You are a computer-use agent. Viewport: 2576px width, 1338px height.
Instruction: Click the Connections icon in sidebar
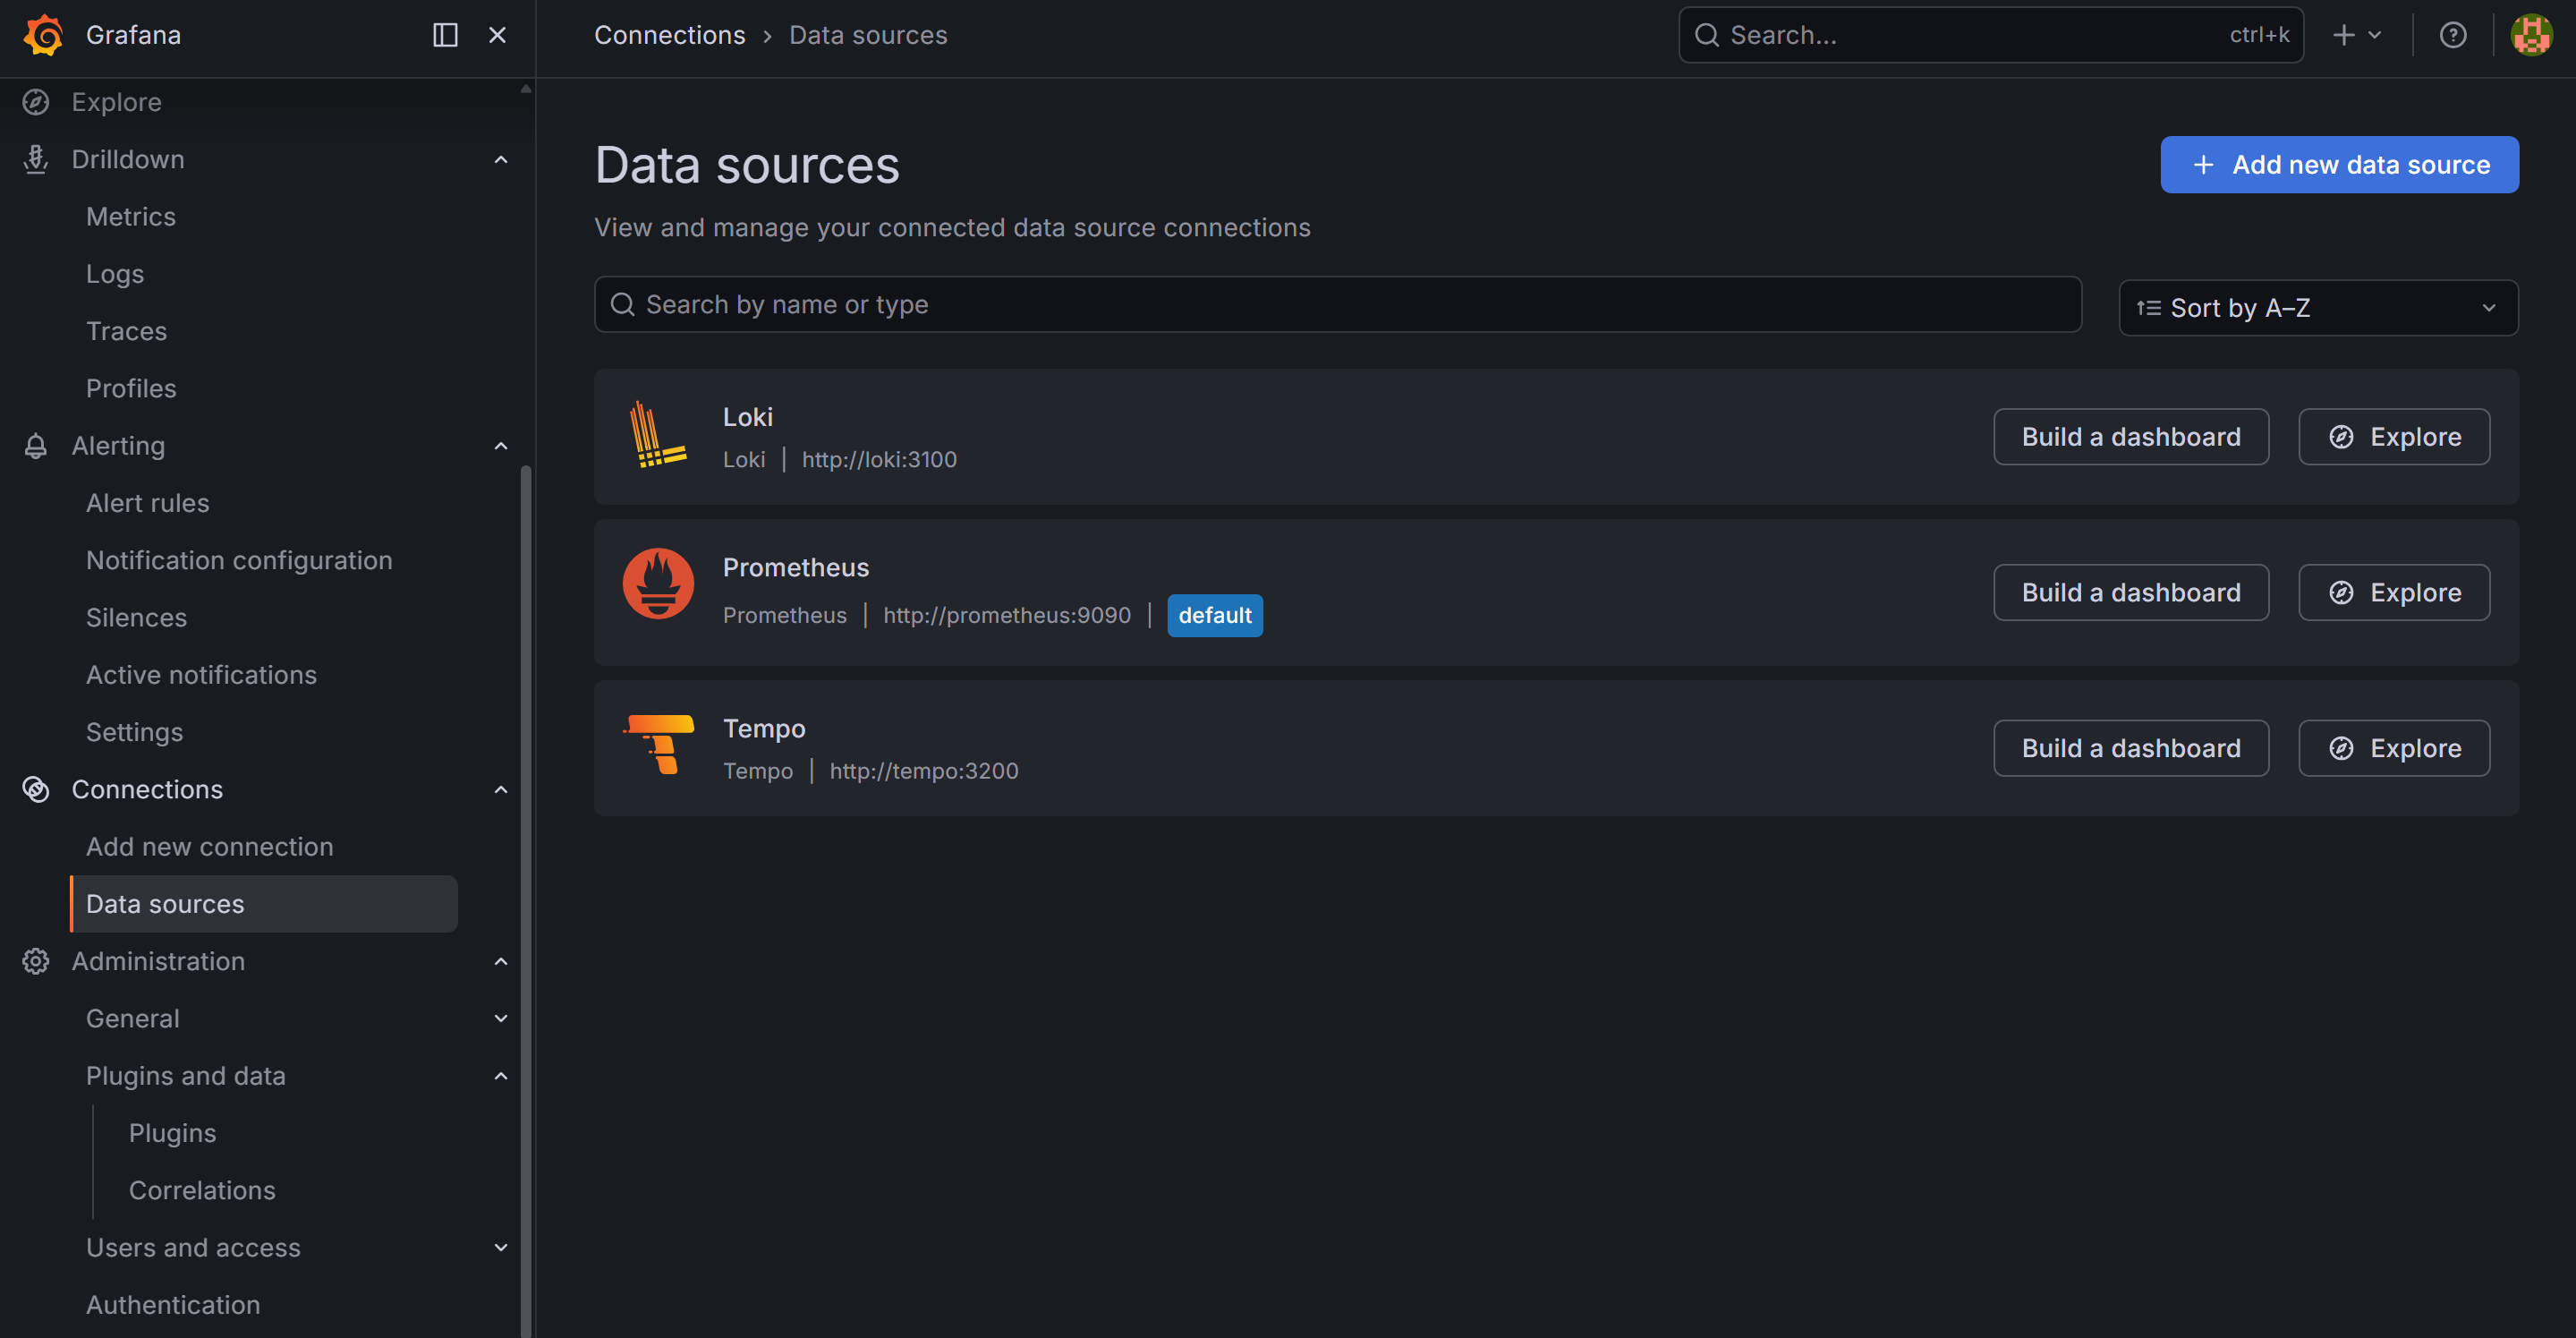[x=36, y=789]
